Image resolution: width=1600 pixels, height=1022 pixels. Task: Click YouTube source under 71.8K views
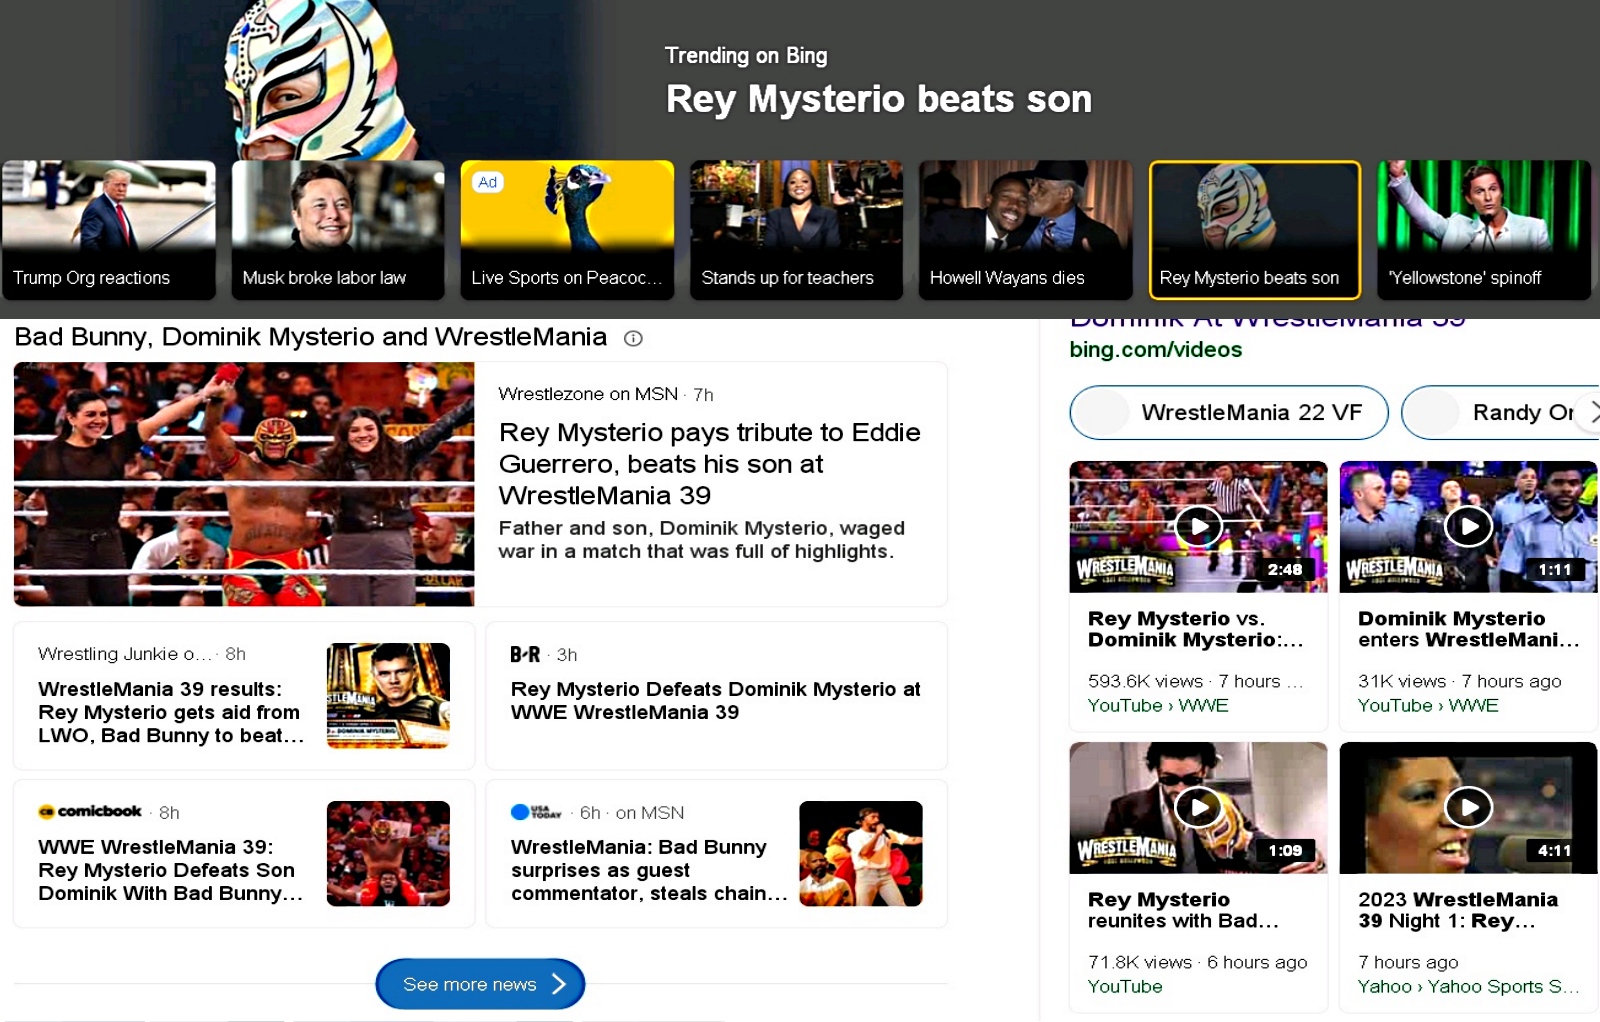(1125, 986)
